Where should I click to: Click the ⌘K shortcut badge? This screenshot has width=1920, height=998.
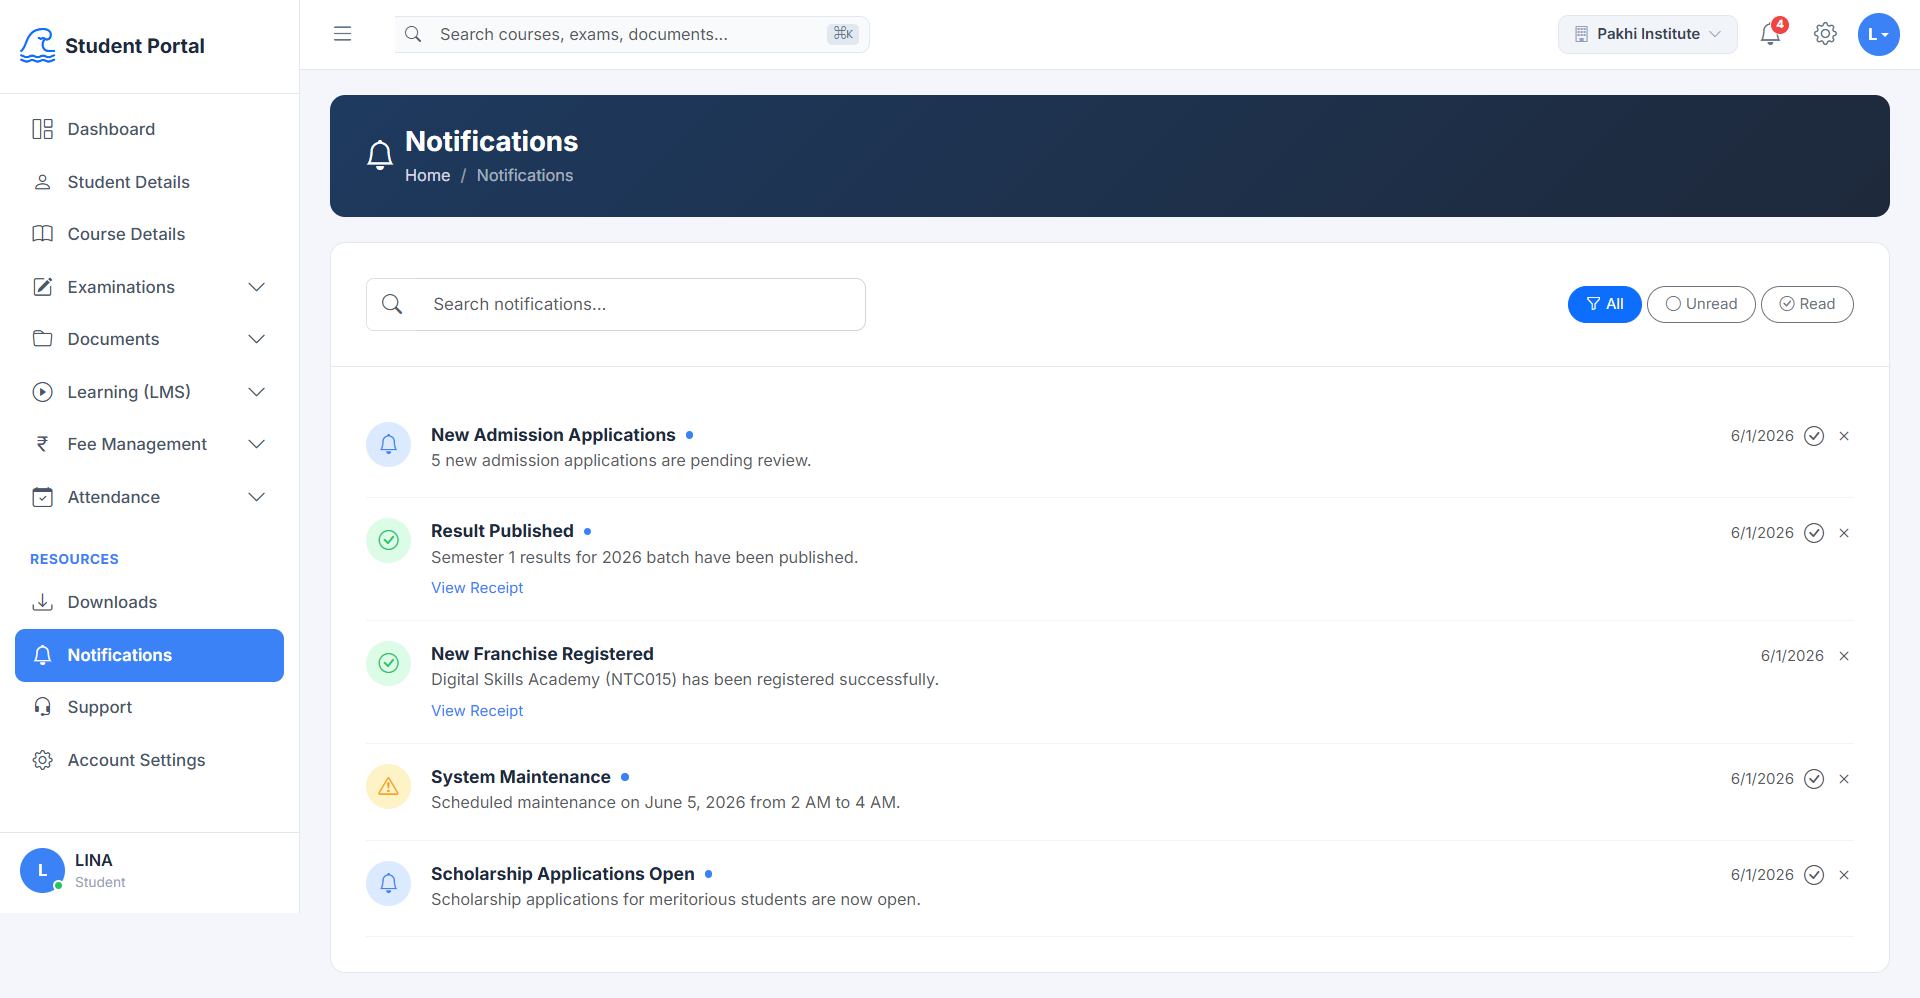843,34
